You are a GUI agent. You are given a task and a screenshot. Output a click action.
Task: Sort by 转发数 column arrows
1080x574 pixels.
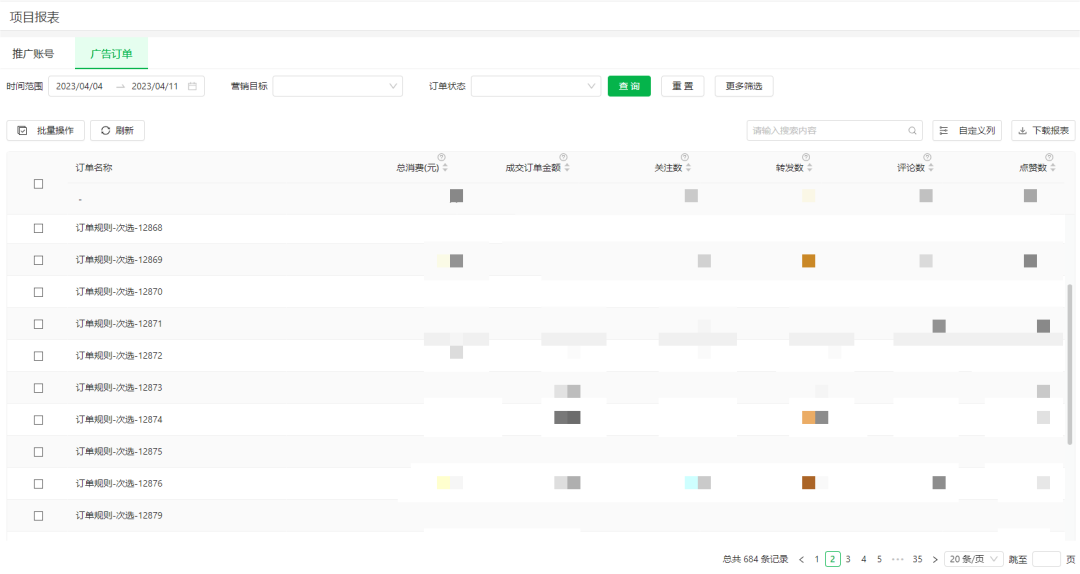point(809,167)
